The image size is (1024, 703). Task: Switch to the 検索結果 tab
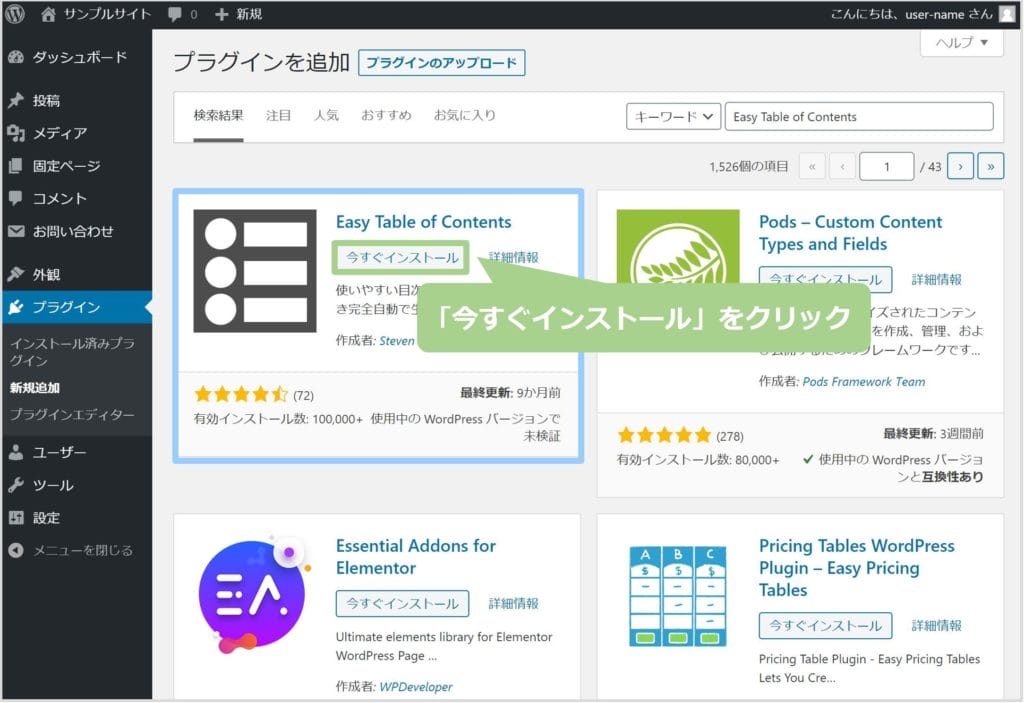pos(218,116)
